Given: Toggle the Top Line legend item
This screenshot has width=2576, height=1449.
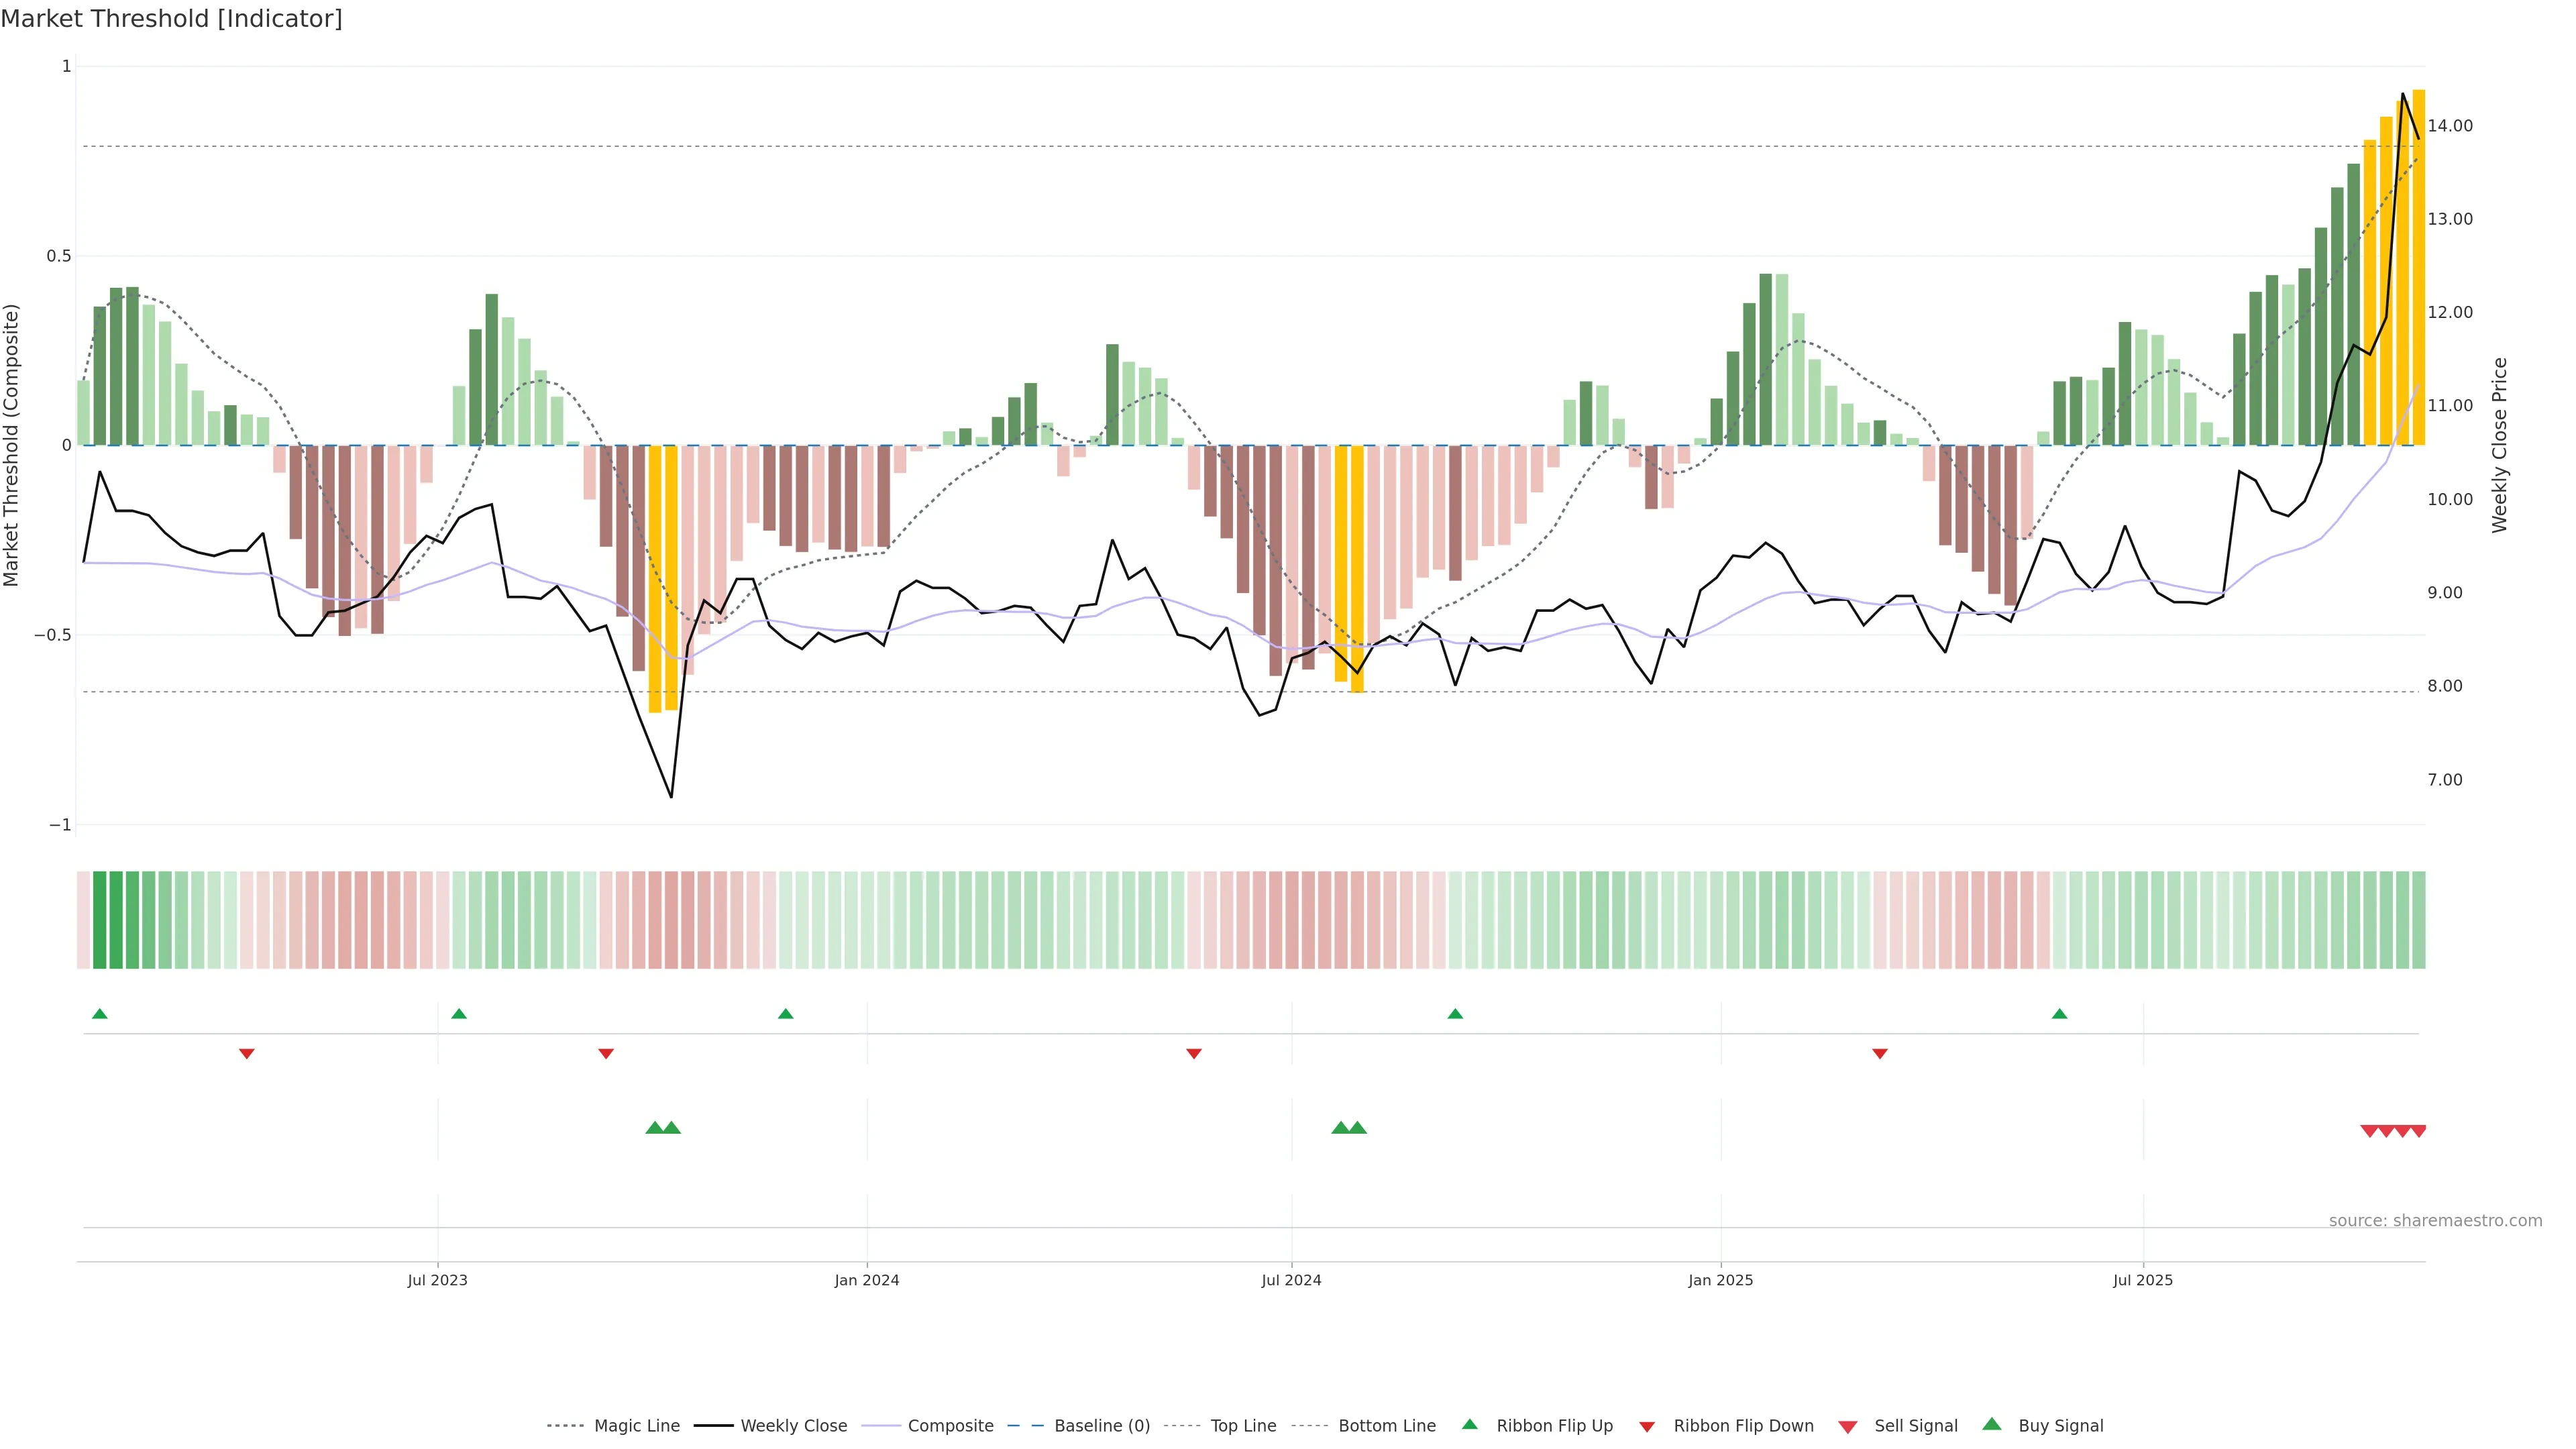Looking at the screenshot, I should (1243, 1426).
